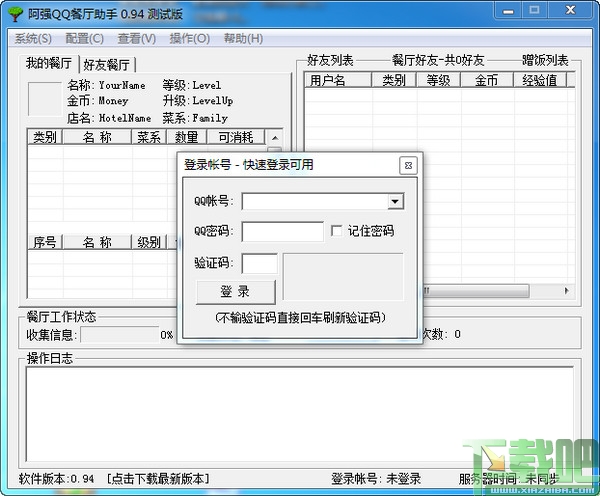
Task: Click the friend list horizontal scrollbar thumb
Action: pyautogui.click(x=476, y=291)
